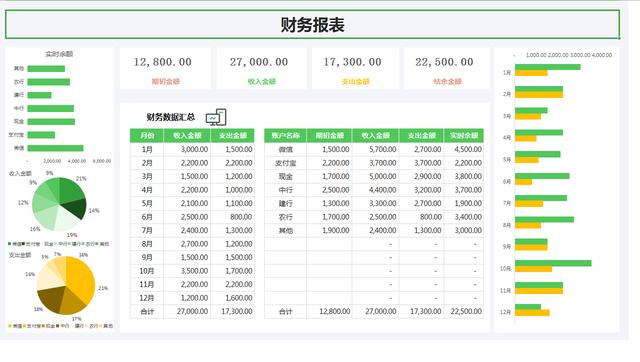Click the 合计 cell of the monthly table
This screenshot has height=362, width=640.
[x=147, y=311]
